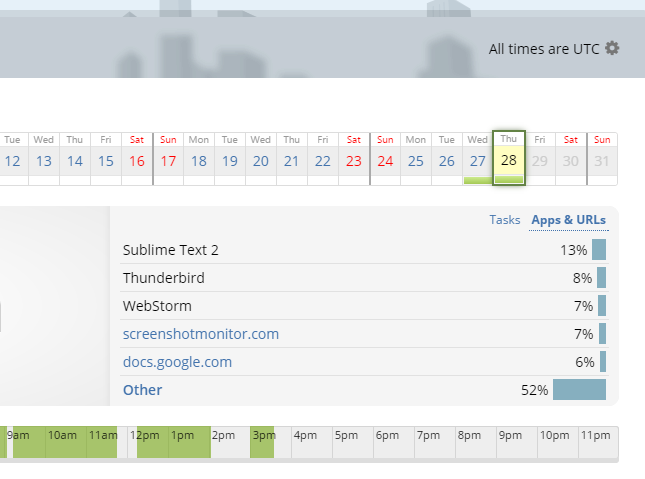Select Tuesday 19 in the calendar

coord(230,159)
